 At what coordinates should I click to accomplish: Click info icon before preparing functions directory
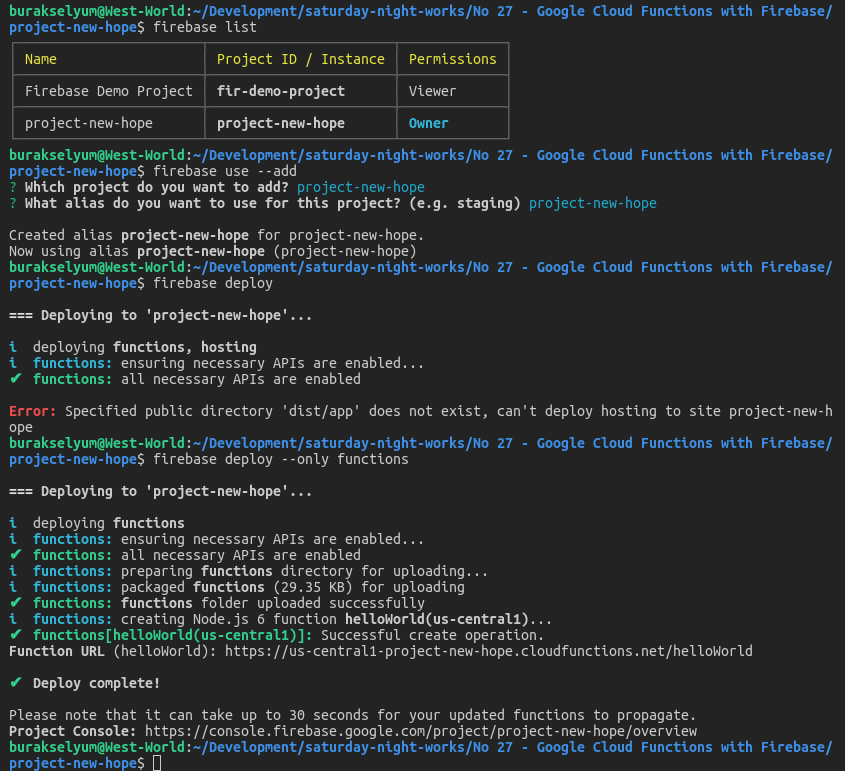pyautogui.click(x=13, y=571)
